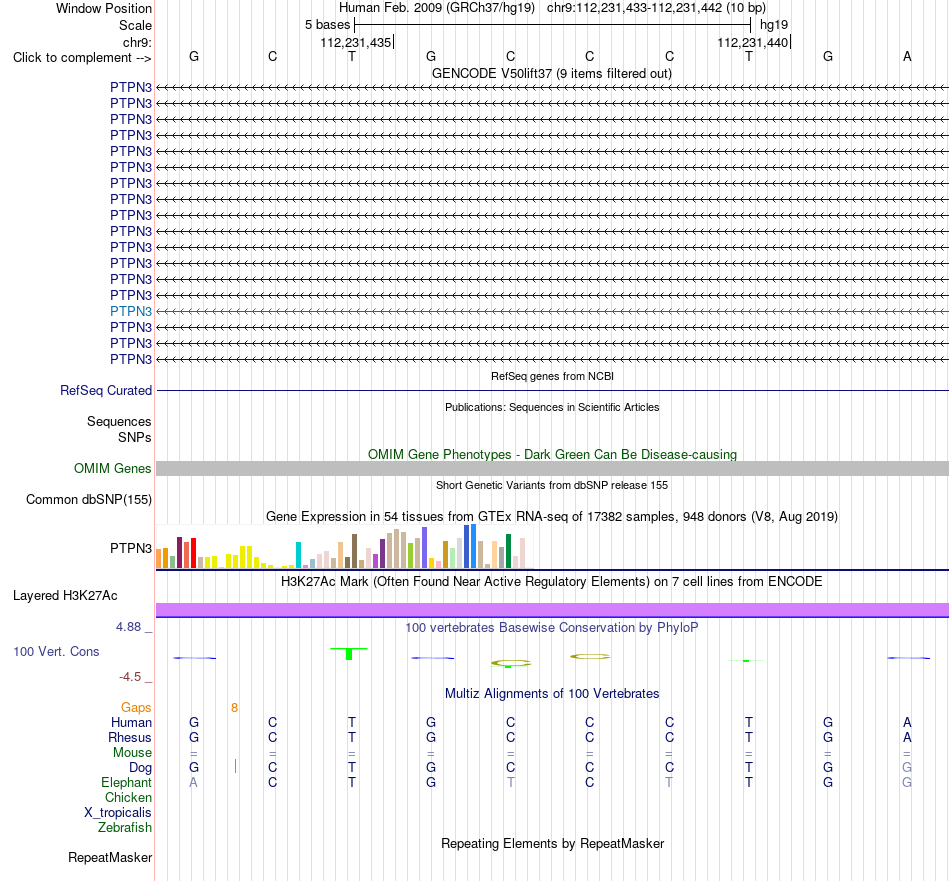
Task: Click the PTPN3 label beside the GTEx bar chart
Action: (x=131, y=548)
